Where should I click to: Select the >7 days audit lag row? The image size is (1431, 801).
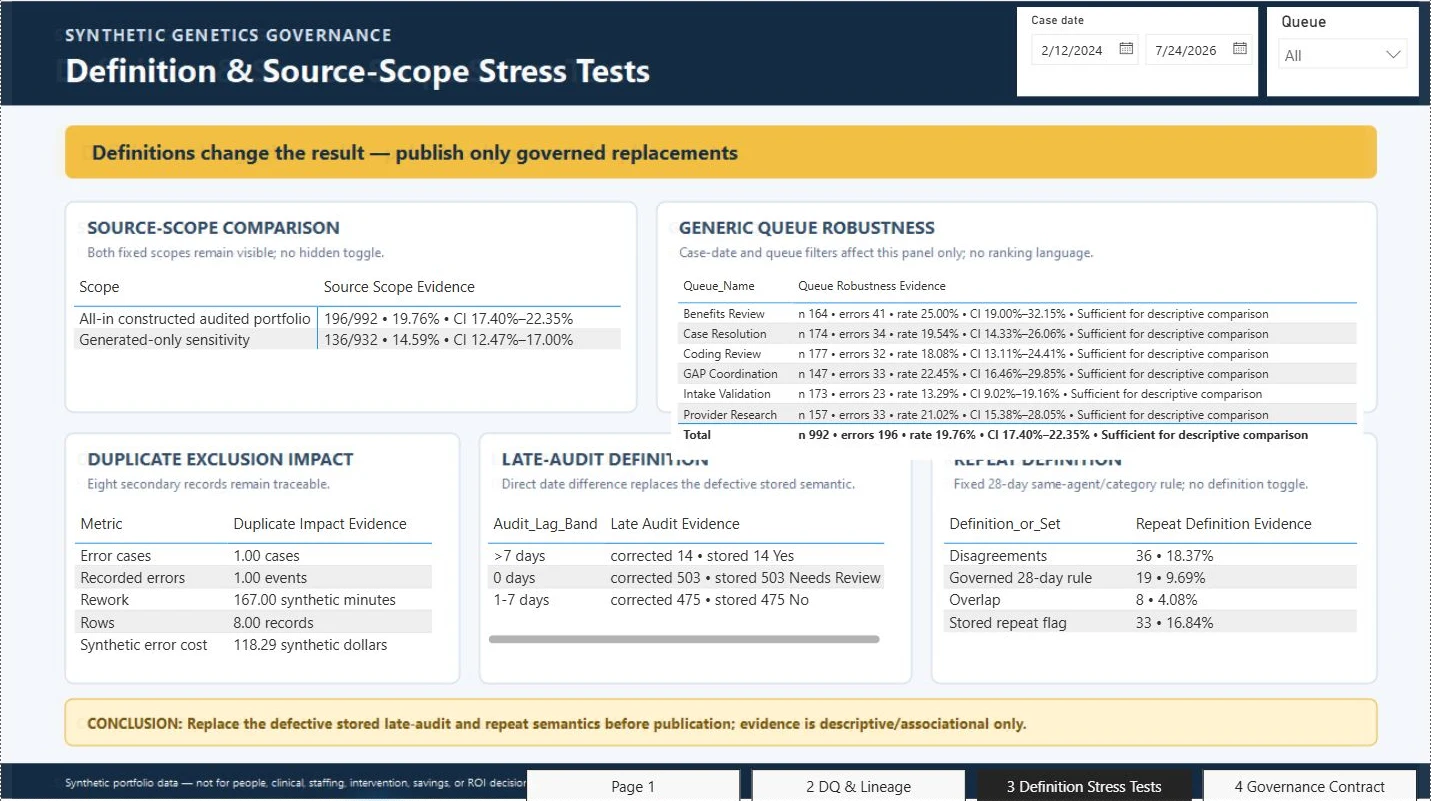tap(687, 556)
